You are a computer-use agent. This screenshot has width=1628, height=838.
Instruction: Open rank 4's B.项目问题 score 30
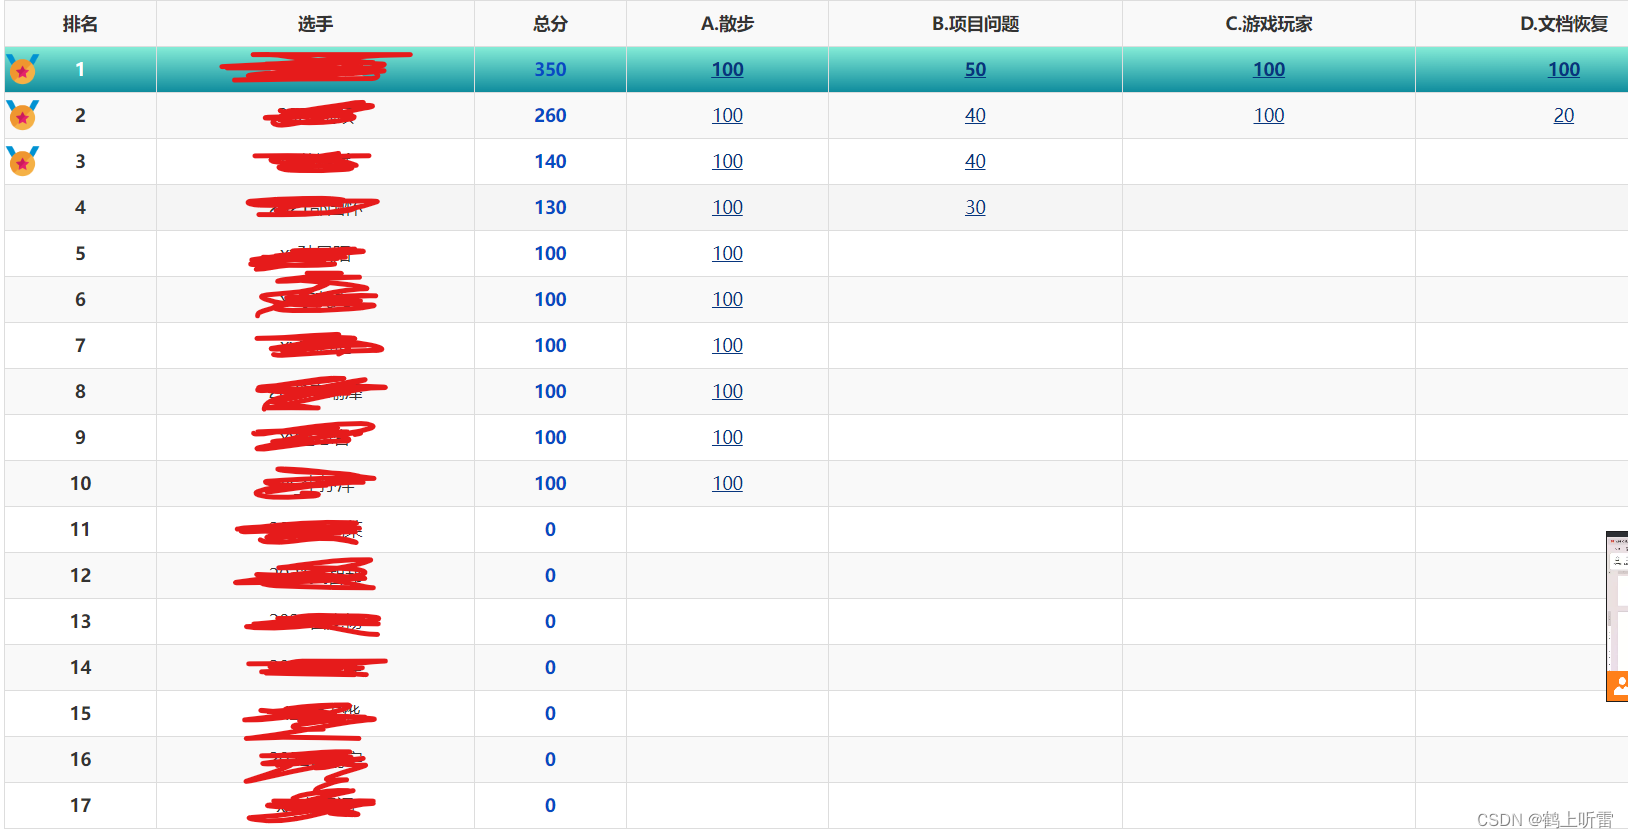pos(975,207)
